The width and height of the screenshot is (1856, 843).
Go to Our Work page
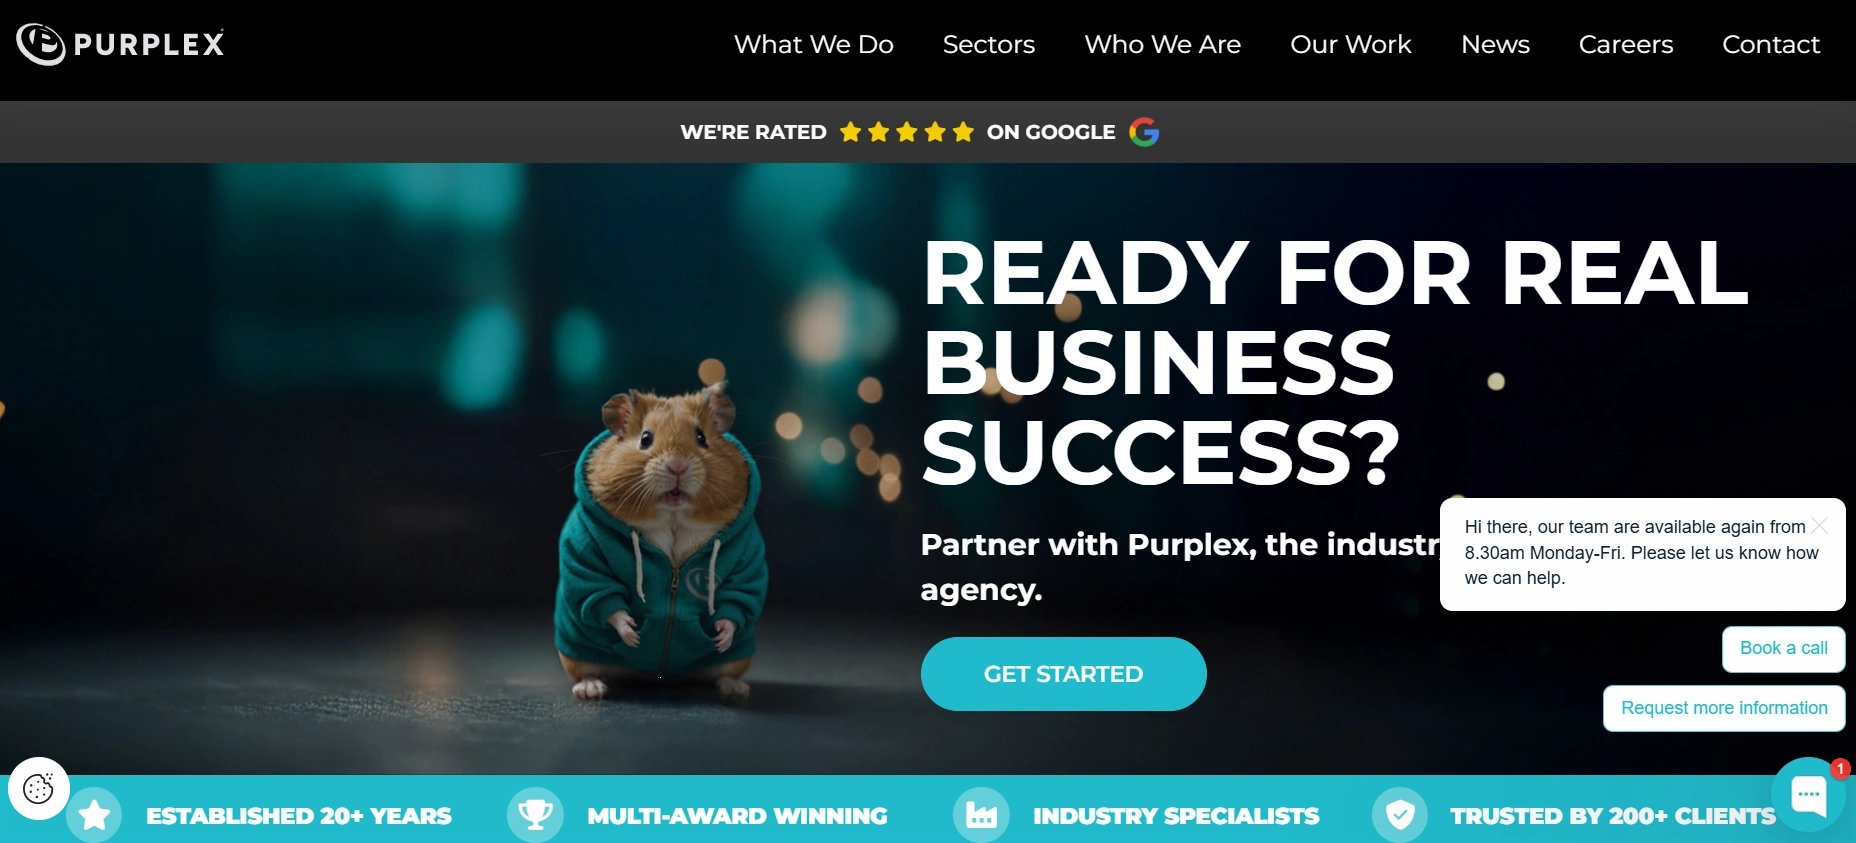(1351, 44)
